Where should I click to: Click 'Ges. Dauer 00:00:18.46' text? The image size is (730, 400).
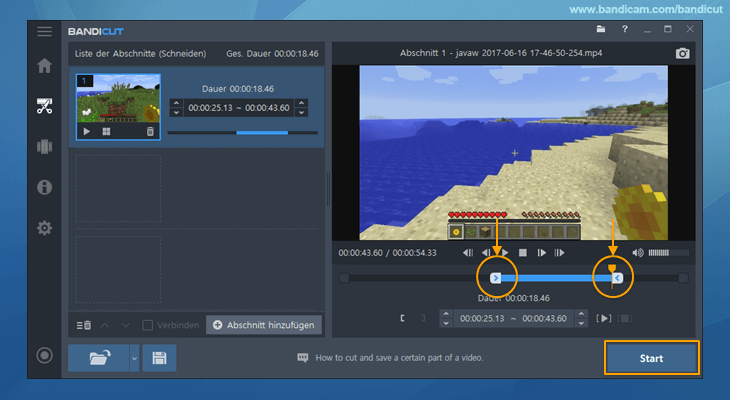[x=272, y=54]
